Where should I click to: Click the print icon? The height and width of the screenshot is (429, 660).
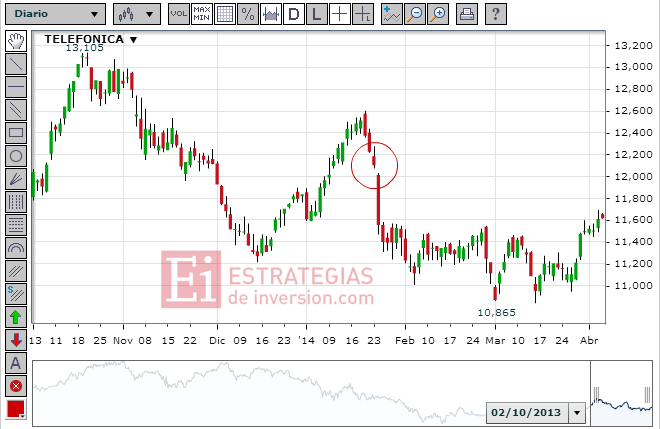tap(467, 14)
